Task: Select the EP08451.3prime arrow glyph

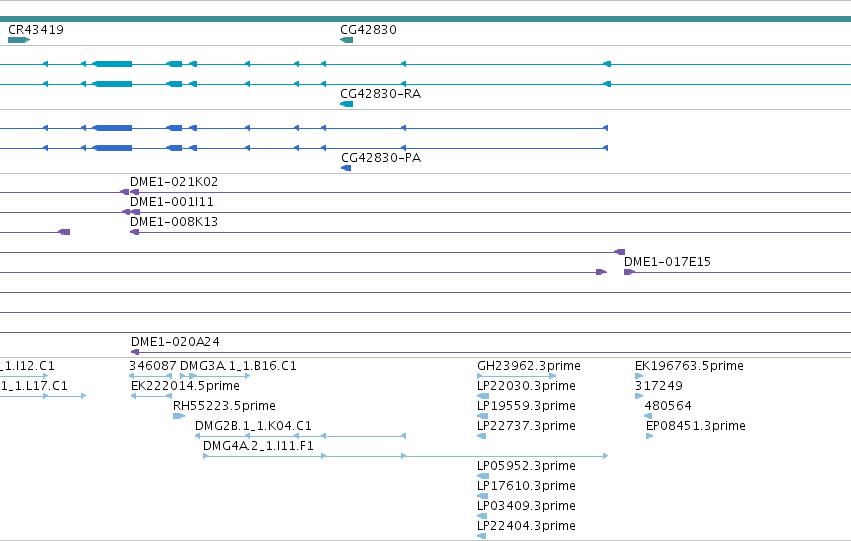Action: [649, 436]
